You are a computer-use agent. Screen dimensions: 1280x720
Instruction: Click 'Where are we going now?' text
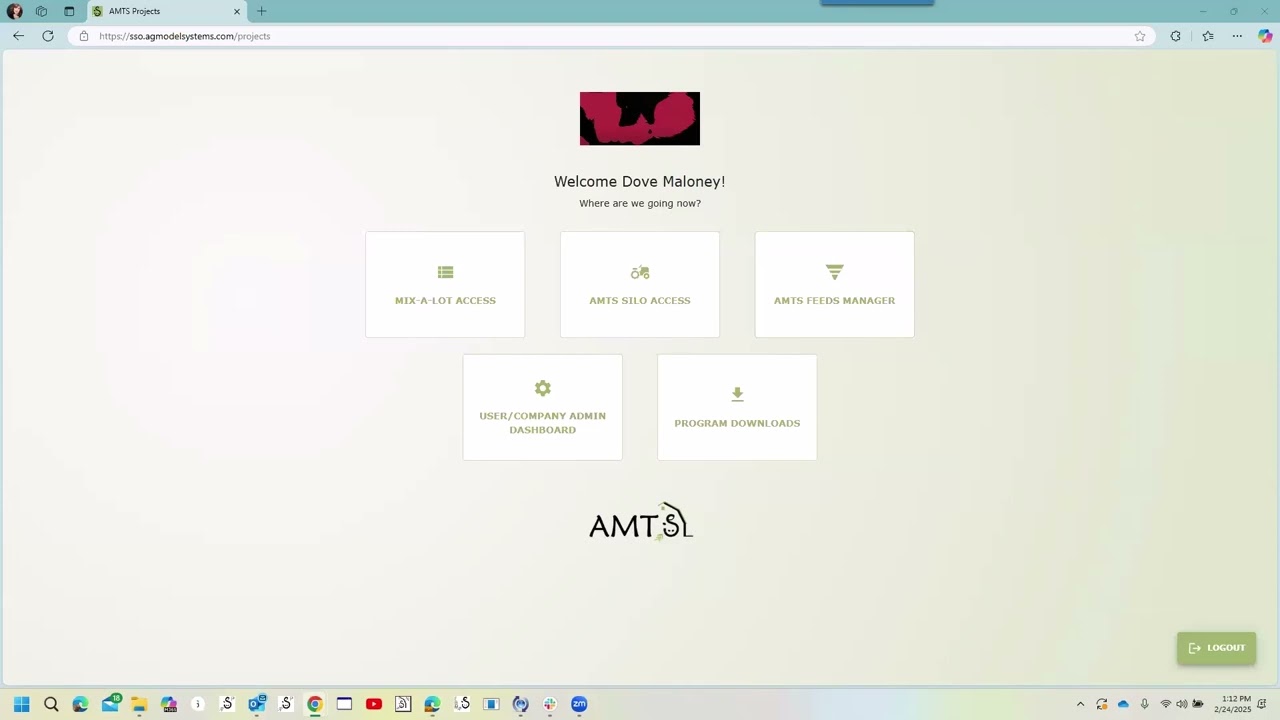point(640,203)
